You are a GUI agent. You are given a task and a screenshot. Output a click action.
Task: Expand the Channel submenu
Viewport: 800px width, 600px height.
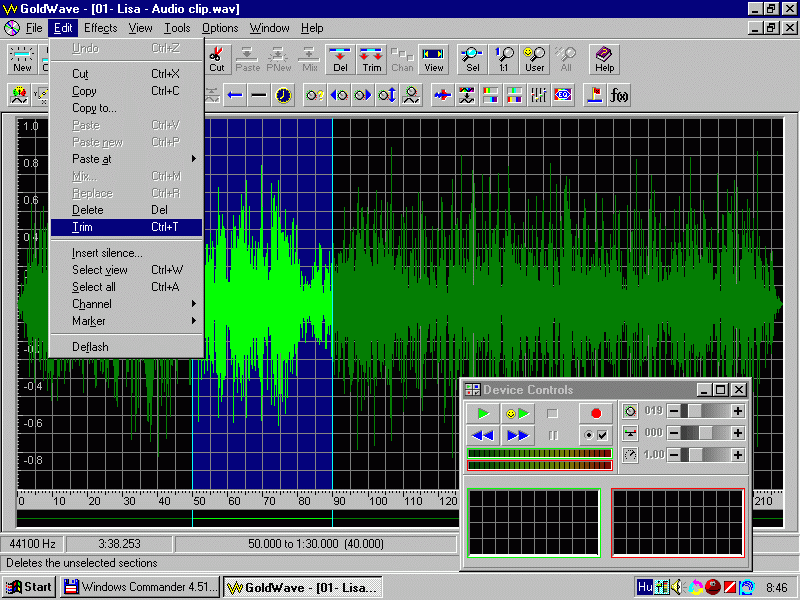[x=127, y=304]
